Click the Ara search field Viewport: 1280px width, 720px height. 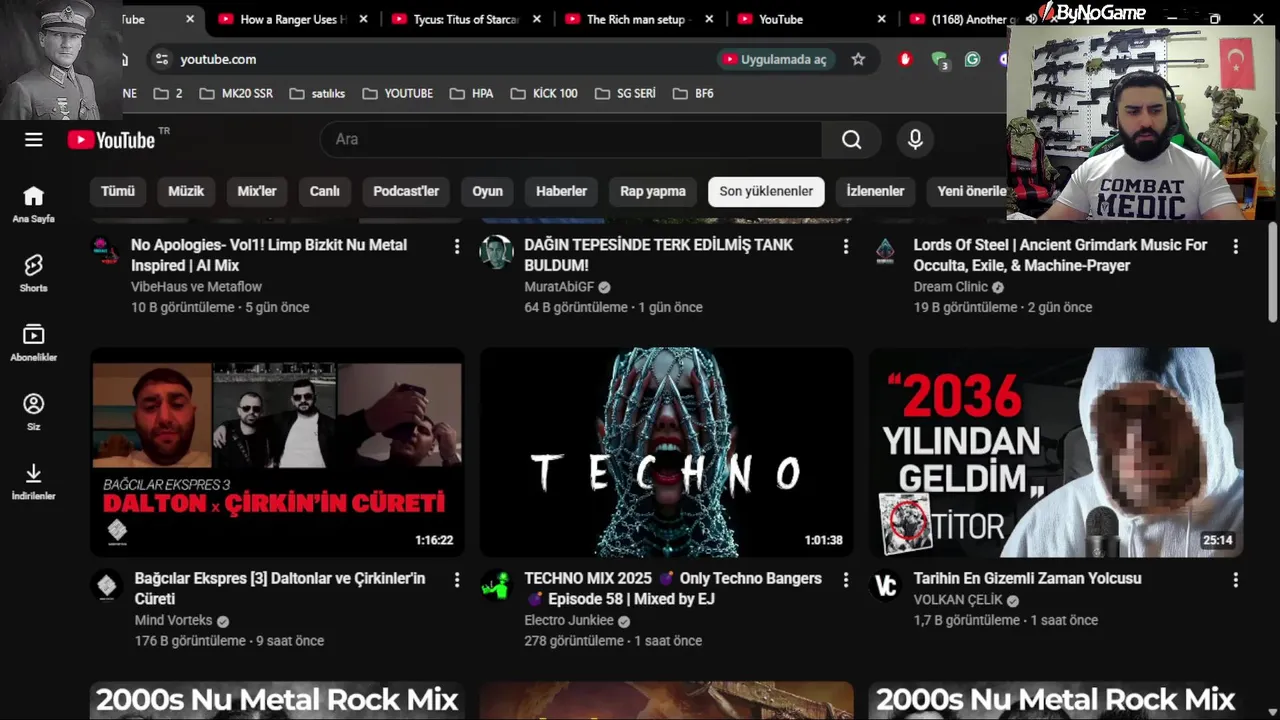point(570,140)
